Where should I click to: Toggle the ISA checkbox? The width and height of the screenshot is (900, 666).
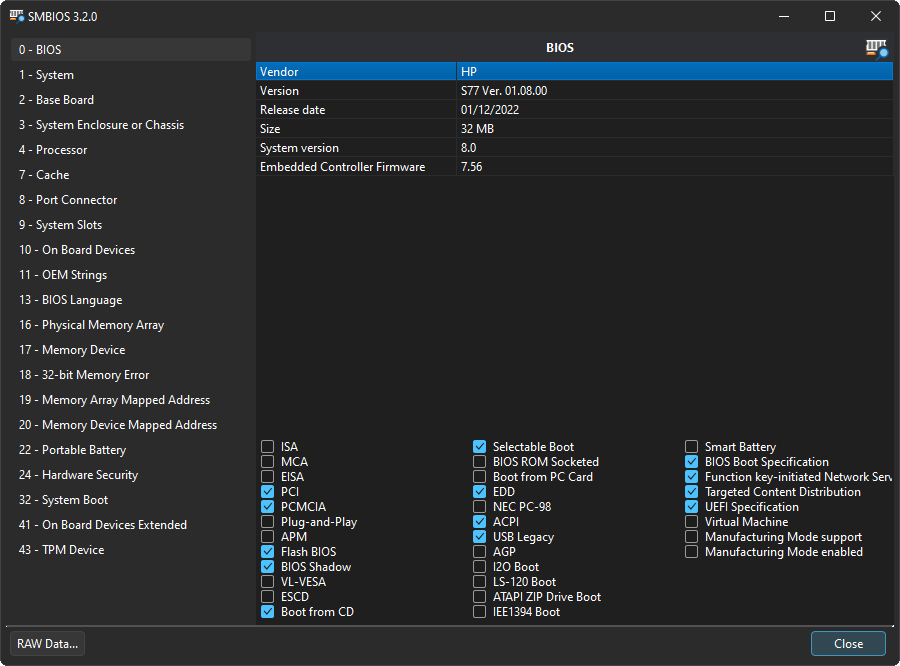(x=267, y=447)
